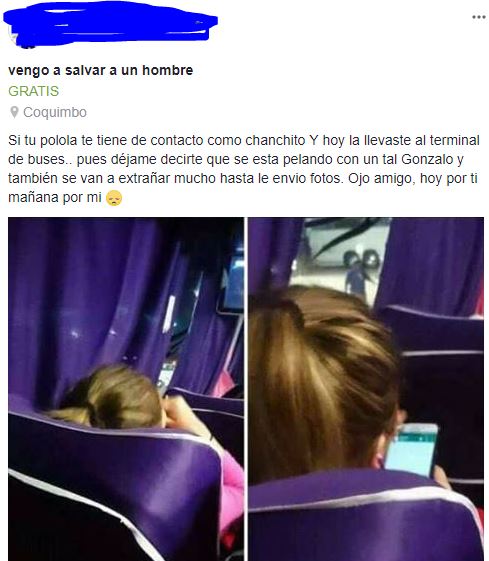Open the three-dot post options menu
The width and height of the screenshot is (489, 561).
[479, 17]
